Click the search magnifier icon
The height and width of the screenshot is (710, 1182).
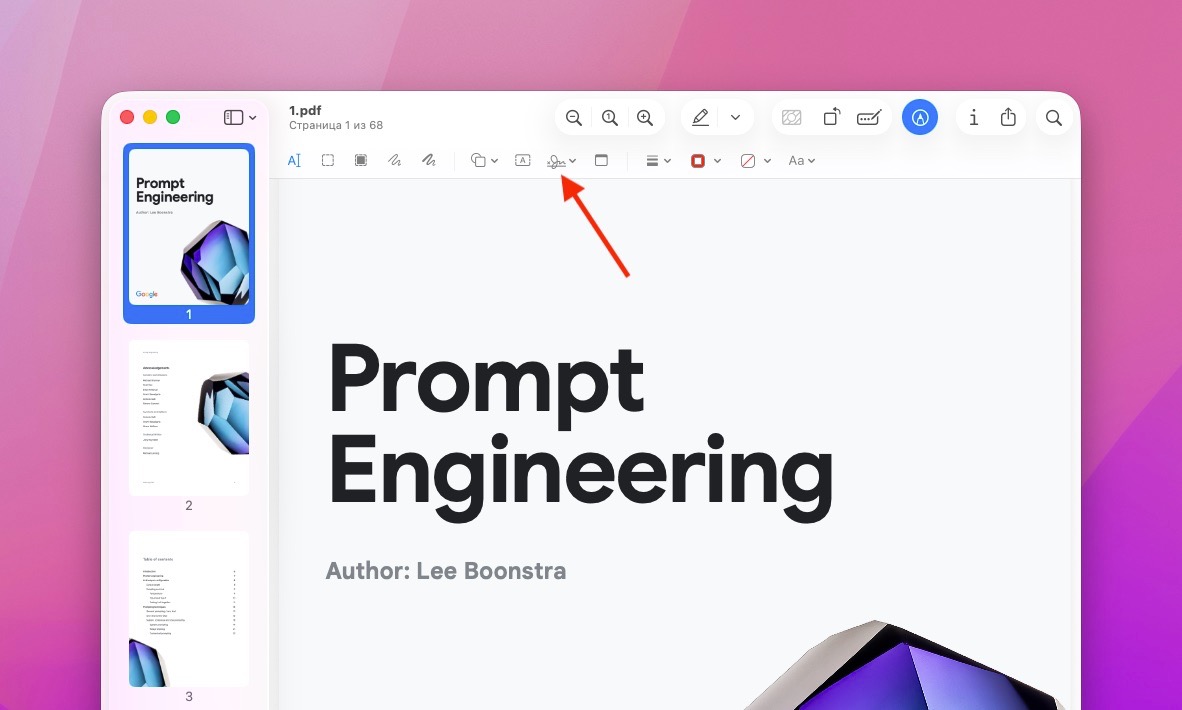pos(1054,118)
